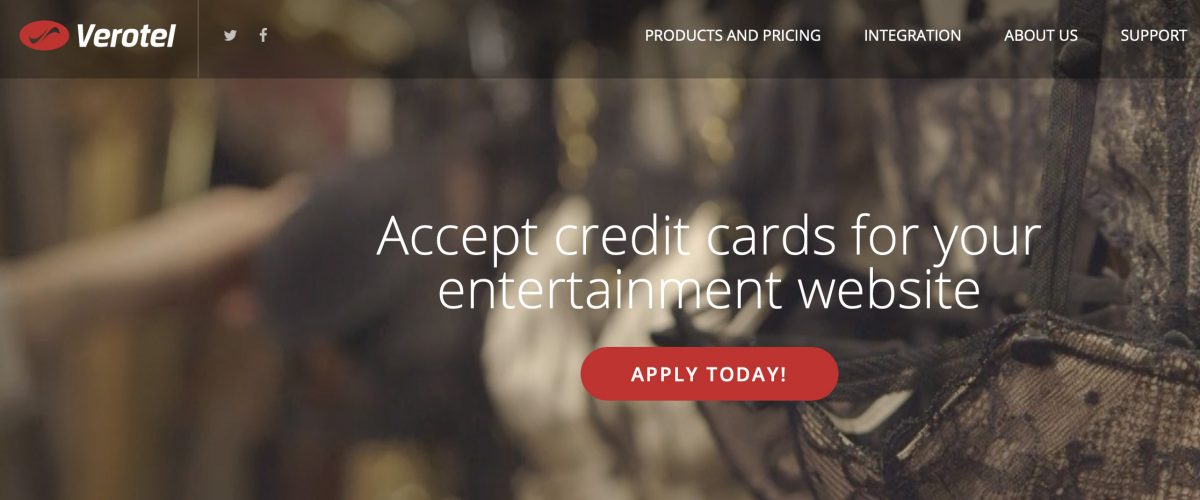The width and height of the screenshot is (1200, 500).
Task: Click empty header area between Facebook icon and Products
Action: coord(455,36)
